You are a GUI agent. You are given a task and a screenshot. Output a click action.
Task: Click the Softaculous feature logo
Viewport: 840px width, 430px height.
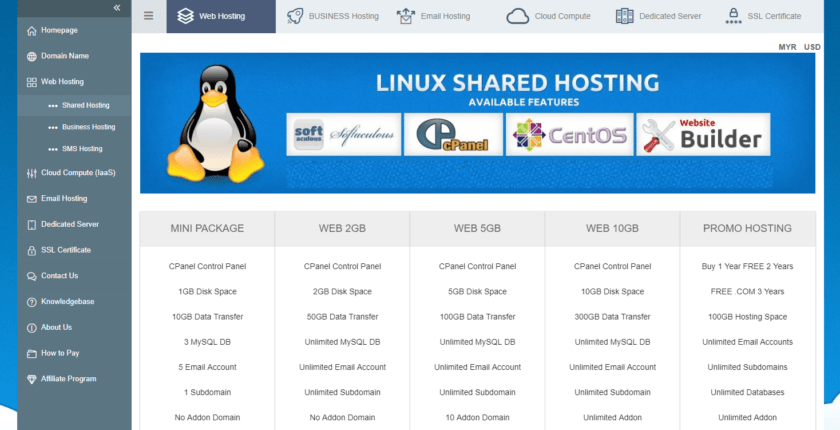point(343,134)
